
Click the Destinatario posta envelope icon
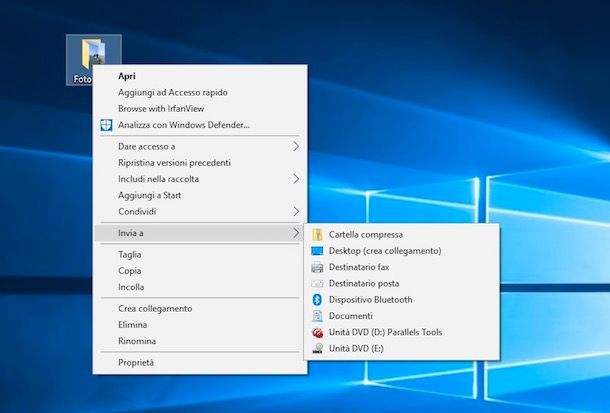point(317,283)
